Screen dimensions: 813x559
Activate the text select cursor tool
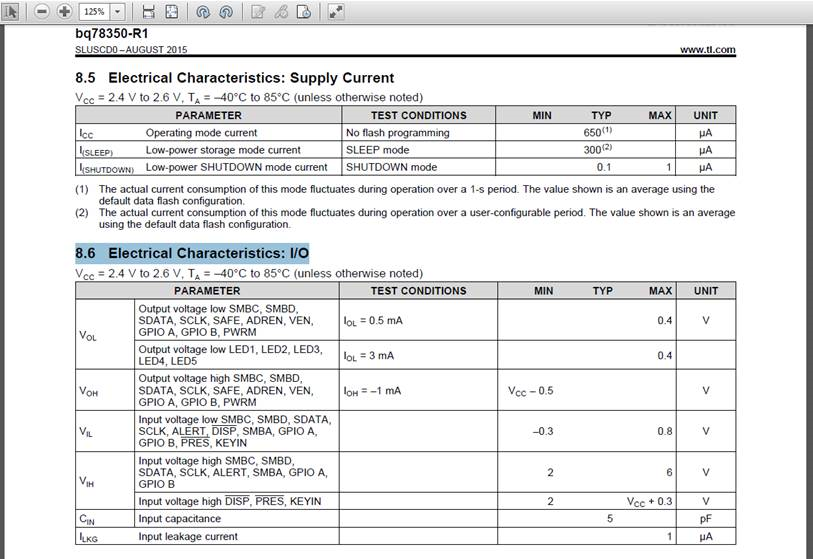[10, 11]
